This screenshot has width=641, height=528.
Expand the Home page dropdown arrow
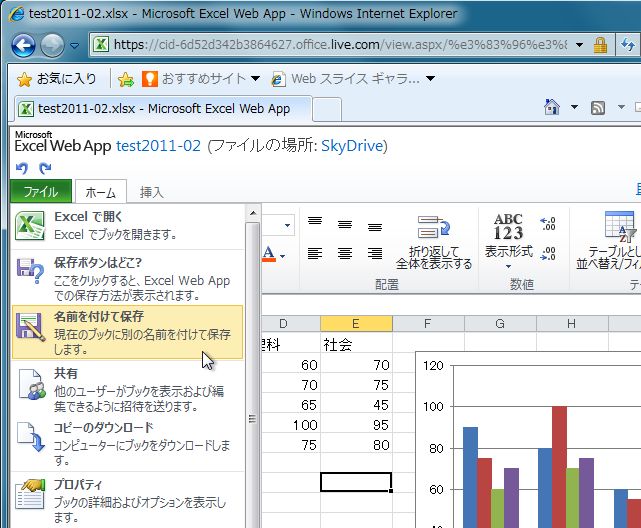tap(574, 107)
